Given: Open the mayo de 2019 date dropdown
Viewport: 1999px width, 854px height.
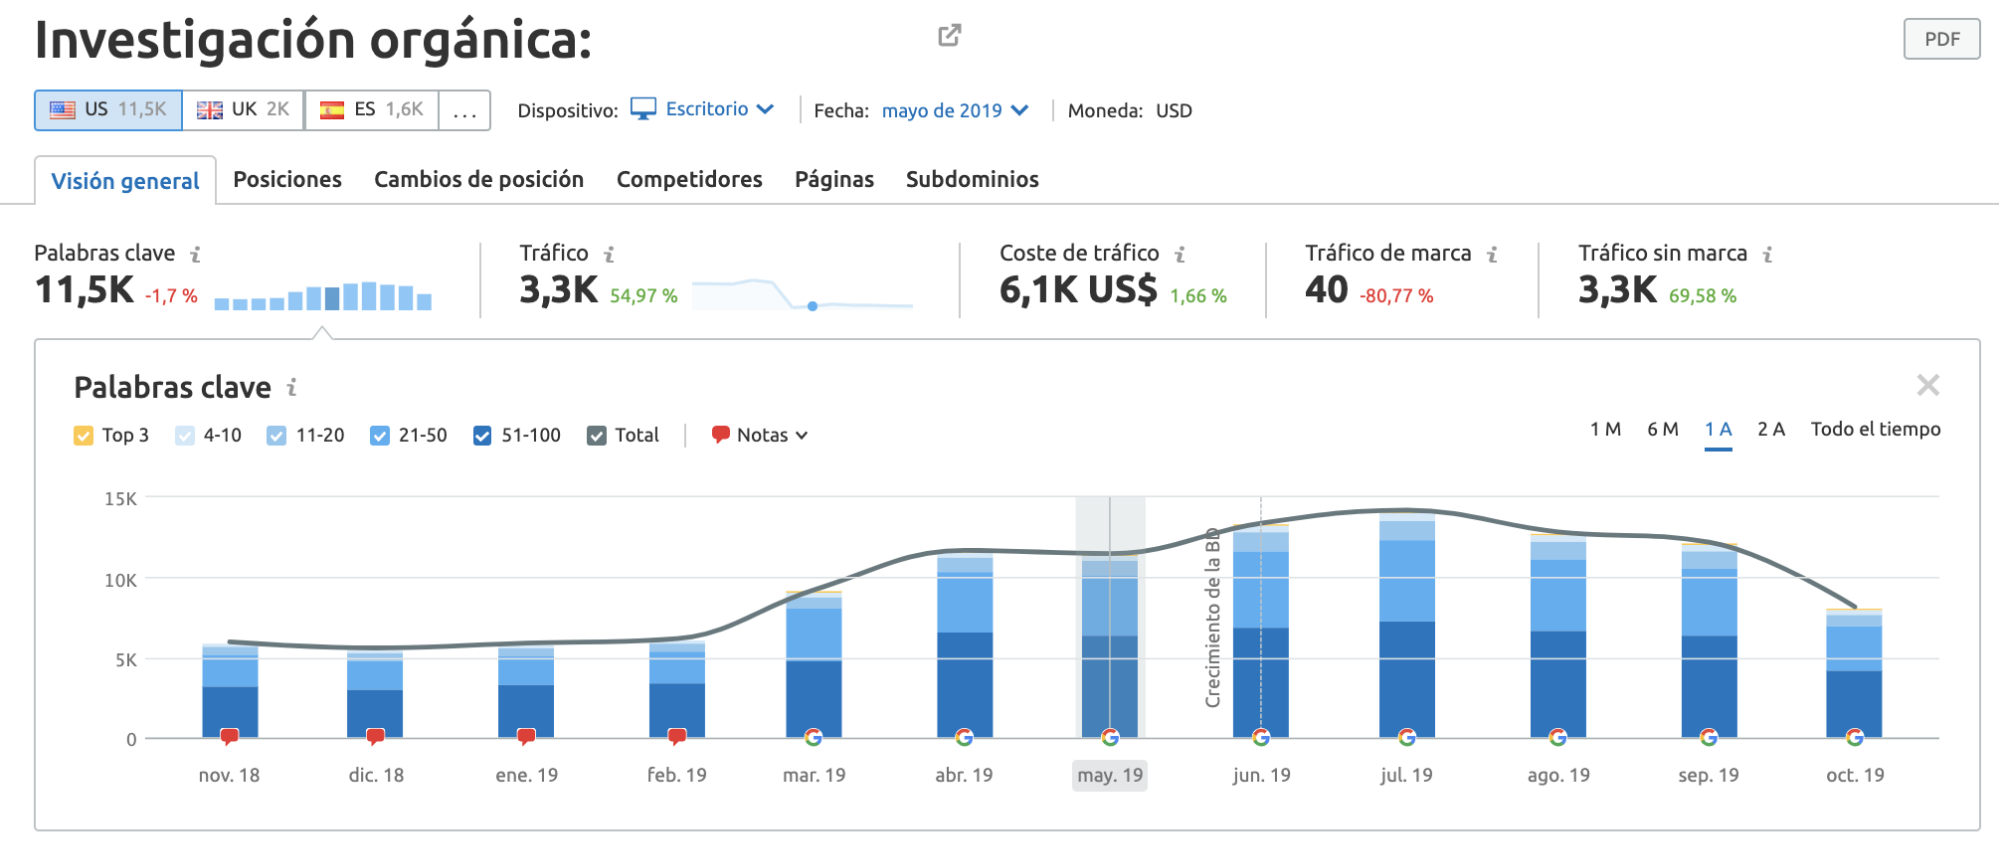Looking at the screenshot, I should [955, 111].
